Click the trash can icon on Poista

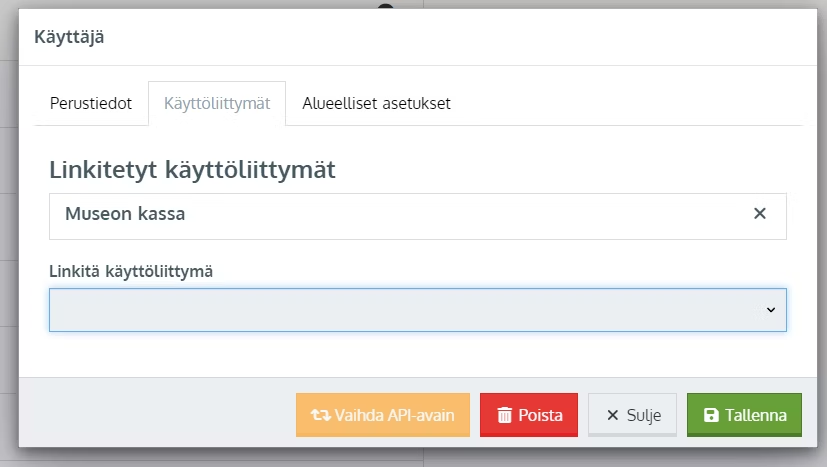(x=505, y=415)
